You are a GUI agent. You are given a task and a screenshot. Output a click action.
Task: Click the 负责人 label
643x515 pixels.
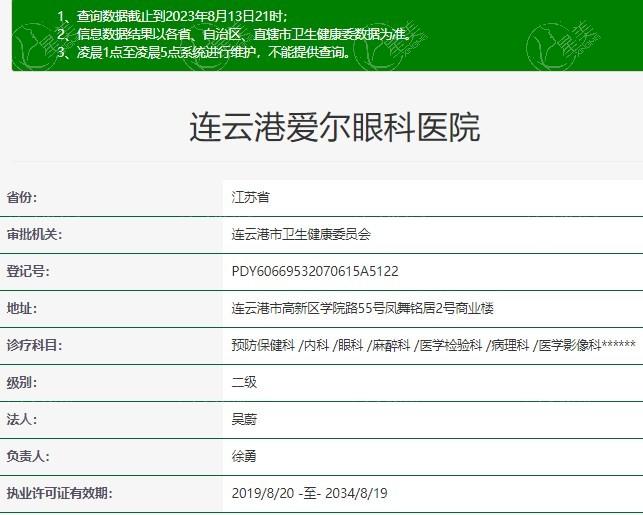click(x=28, y=456)
